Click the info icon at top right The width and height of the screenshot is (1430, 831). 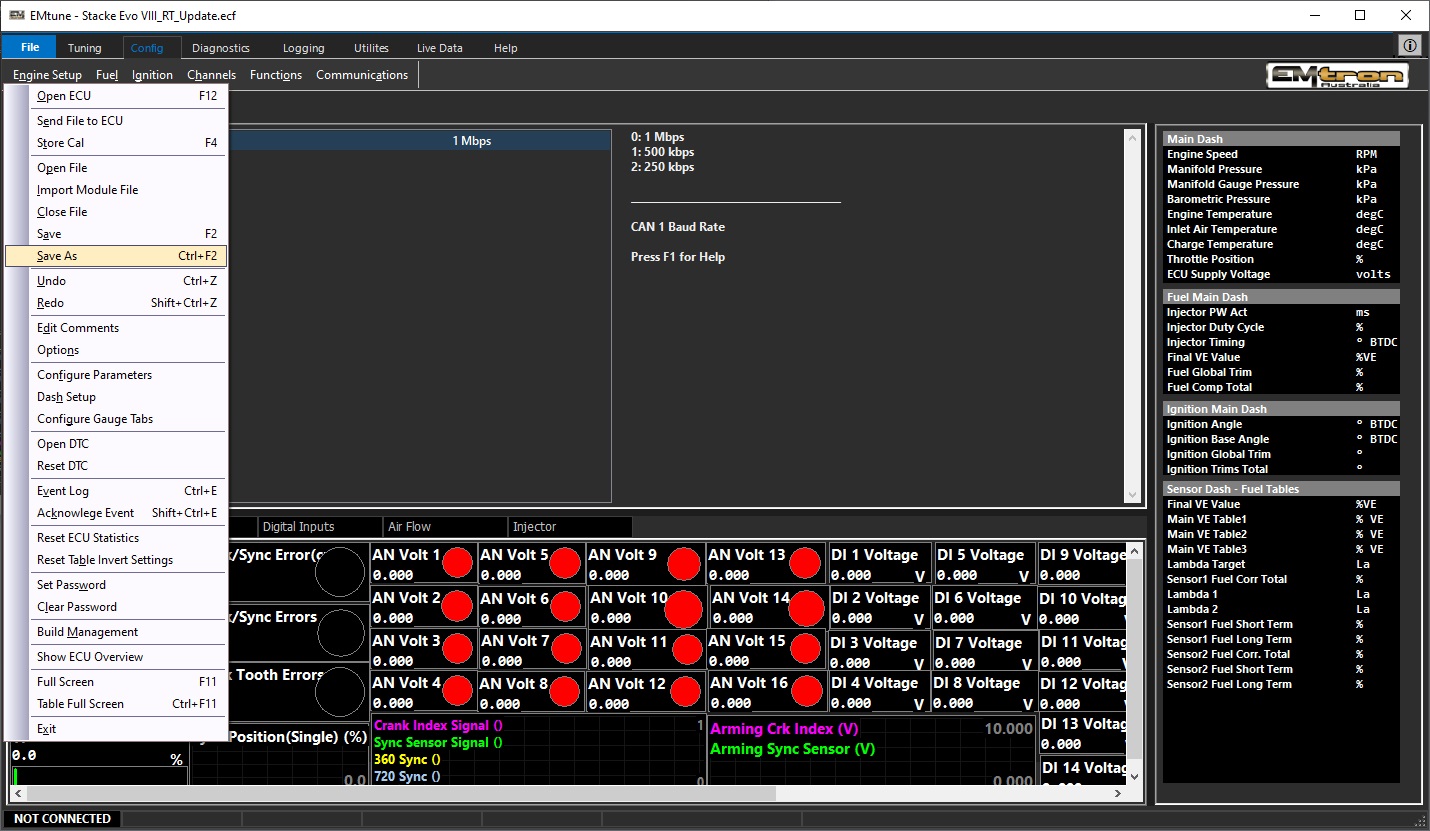1409,46
